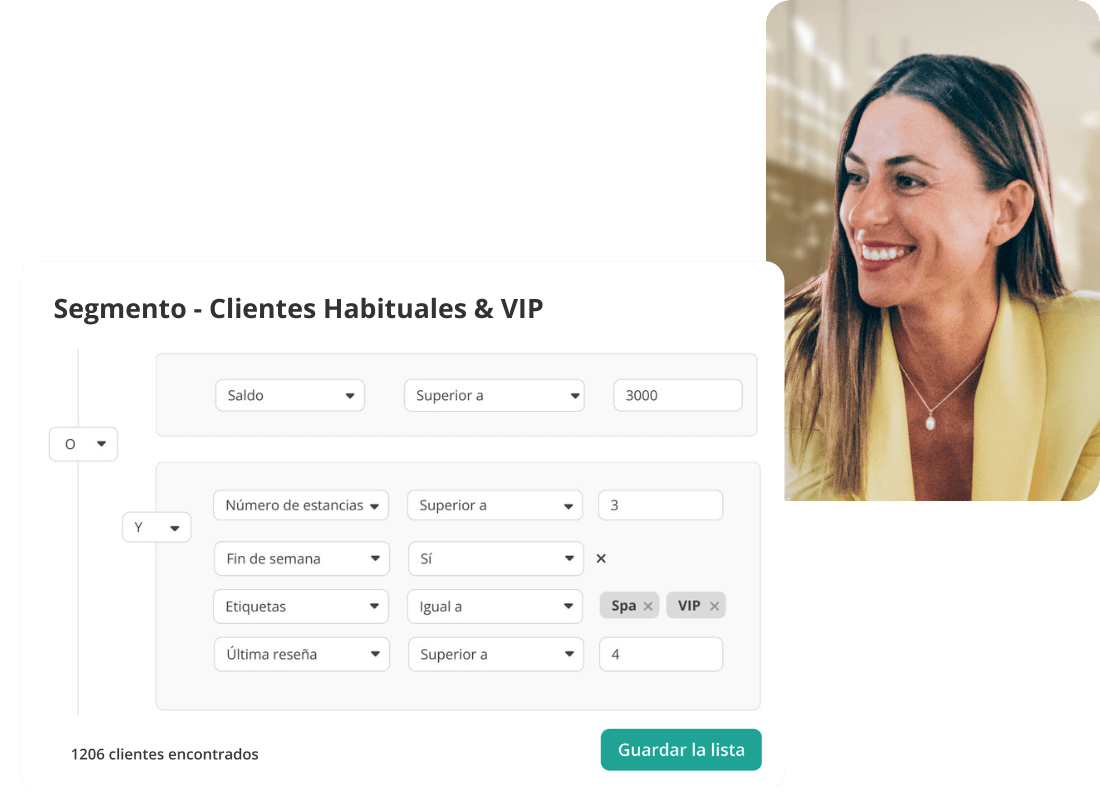This screenshot has width=1100, height=800.
Task: Delete the Fin de semana condition row
Action: 601,559
